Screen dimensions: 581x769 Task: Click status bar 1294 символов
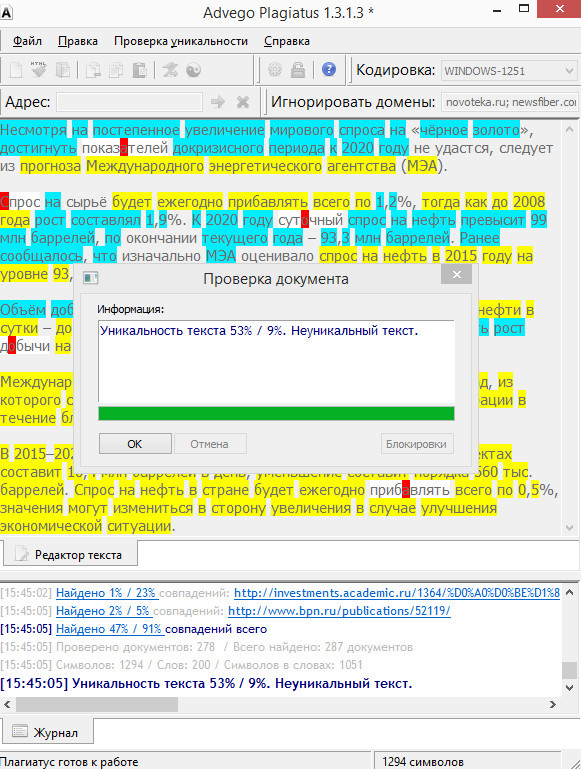pyautogui.click(x=423, y=762)
